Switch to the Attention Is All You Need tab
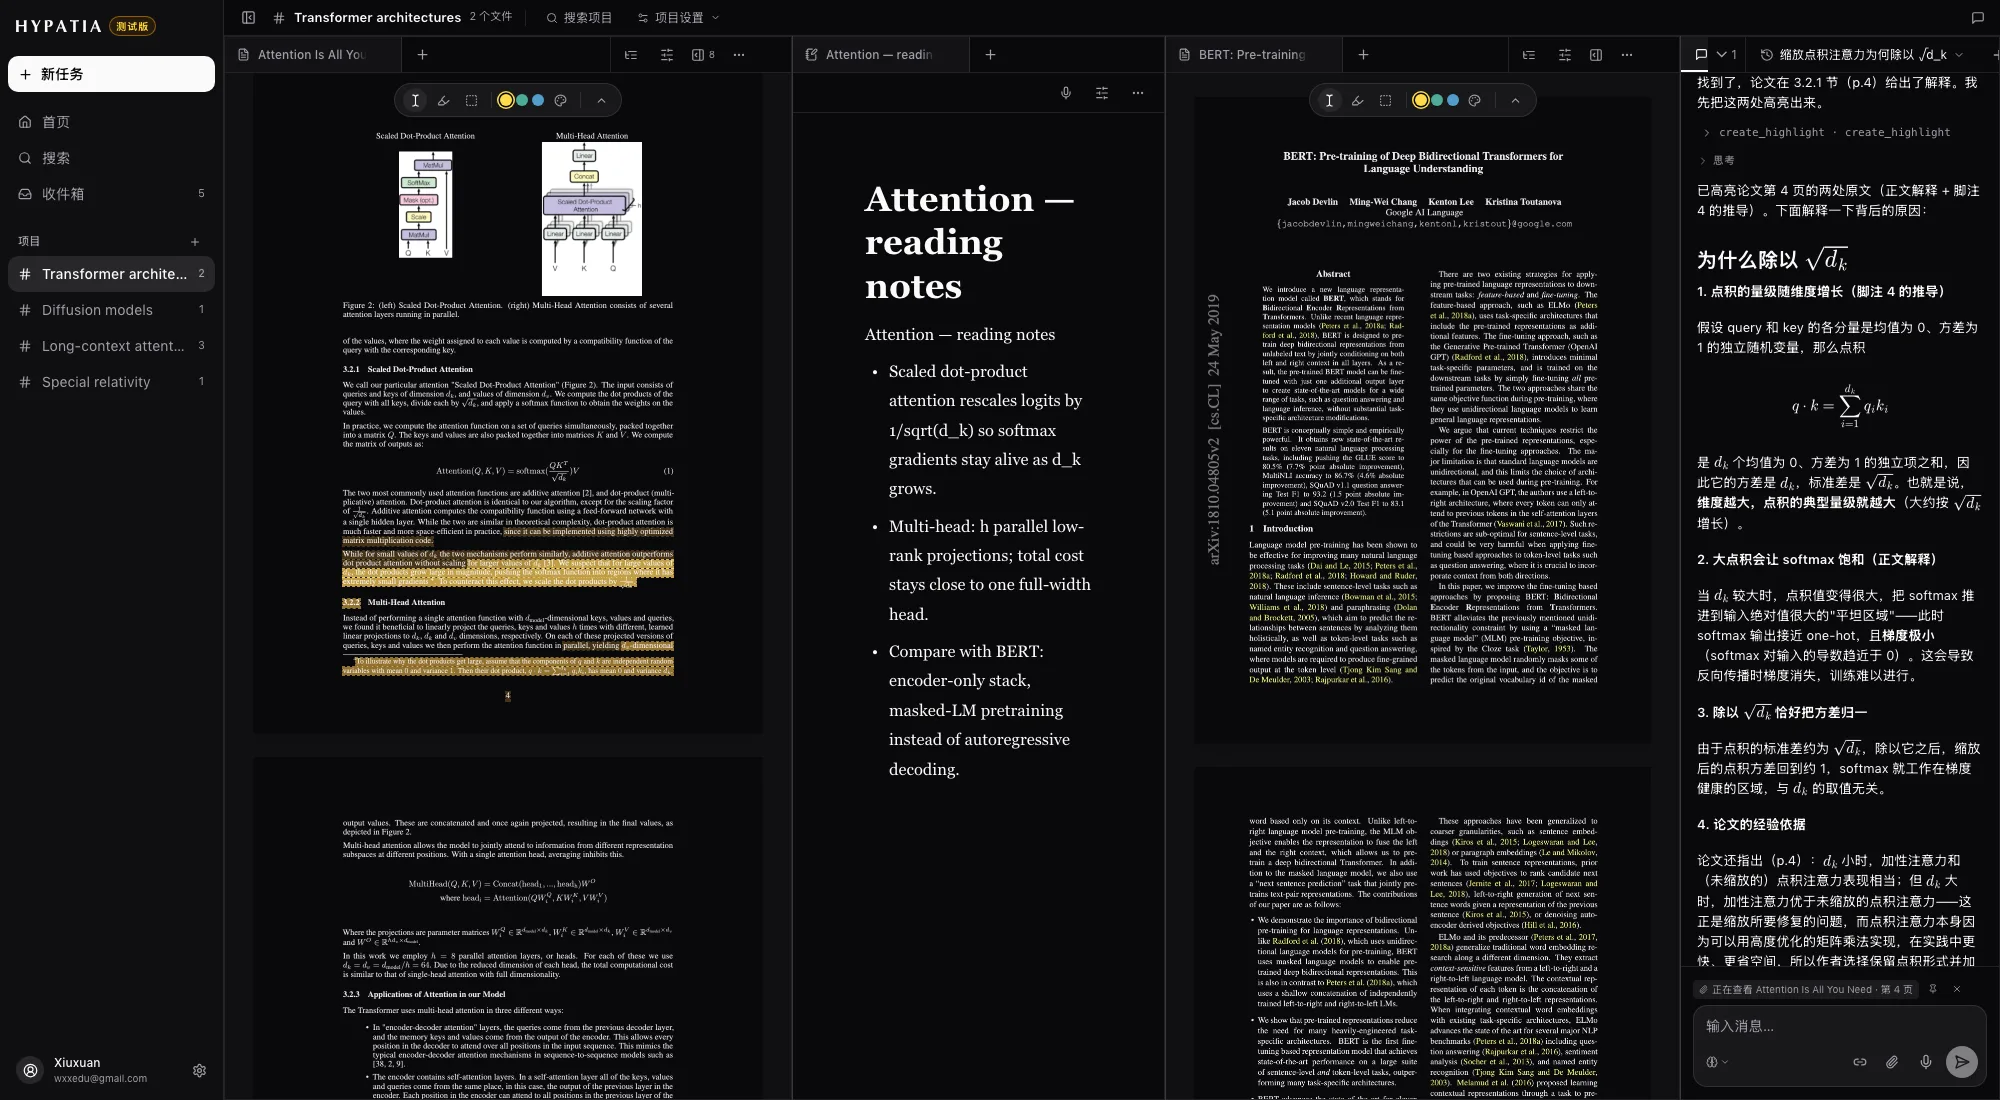Image resolution: width=2000 pixels, height=1100 pixels. coord(313,55)
